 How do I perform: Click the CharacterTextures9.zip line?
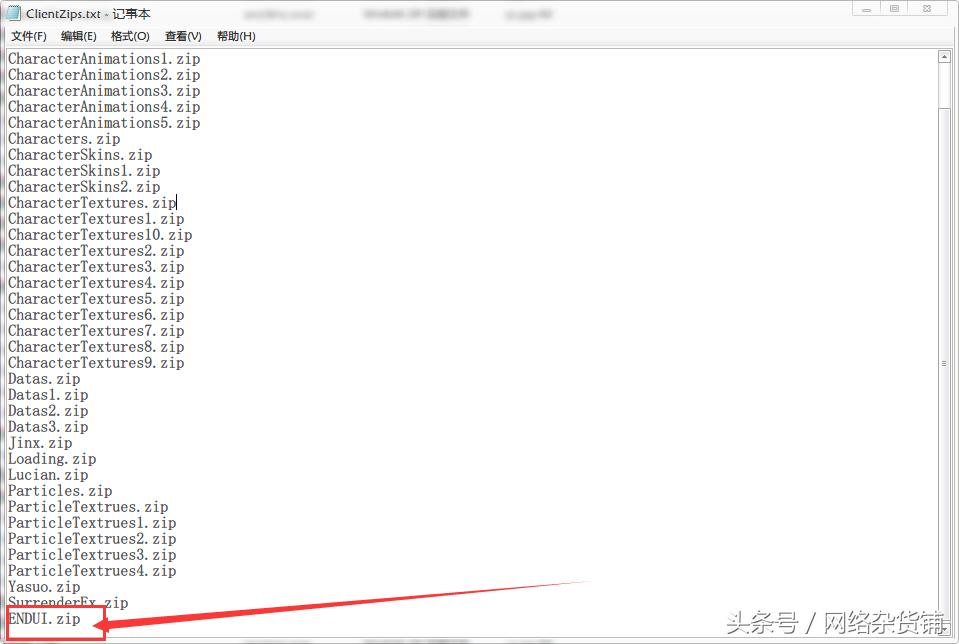(x=96, y=363)
